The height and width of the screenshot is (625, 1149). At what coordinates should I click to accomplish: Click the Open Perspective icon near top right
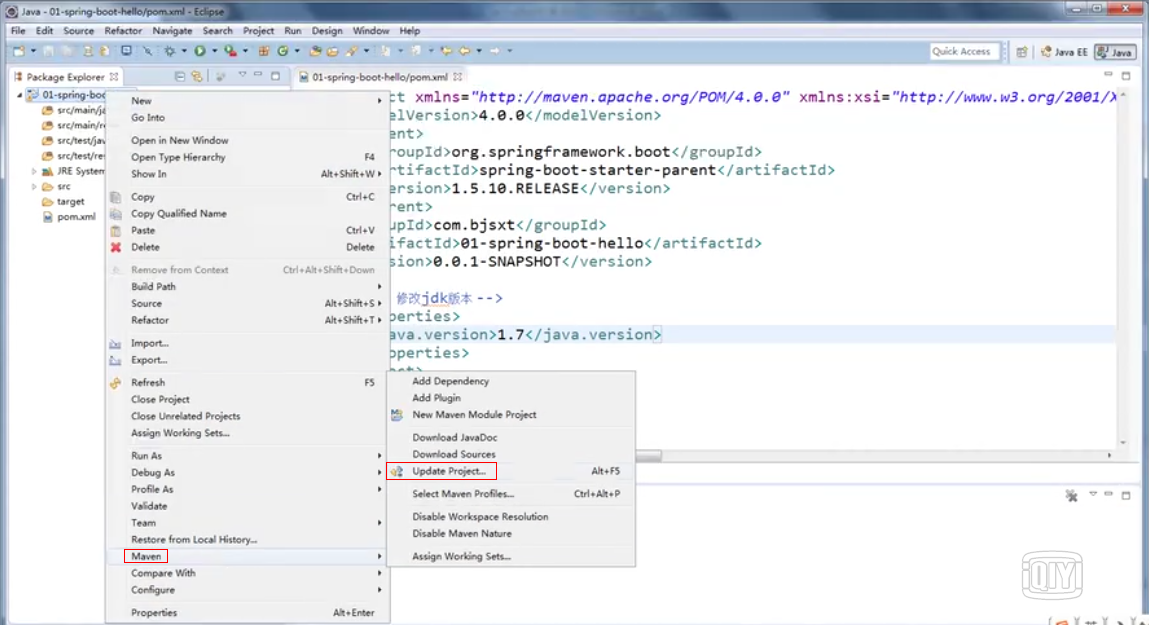click(x=1021, y=51)
